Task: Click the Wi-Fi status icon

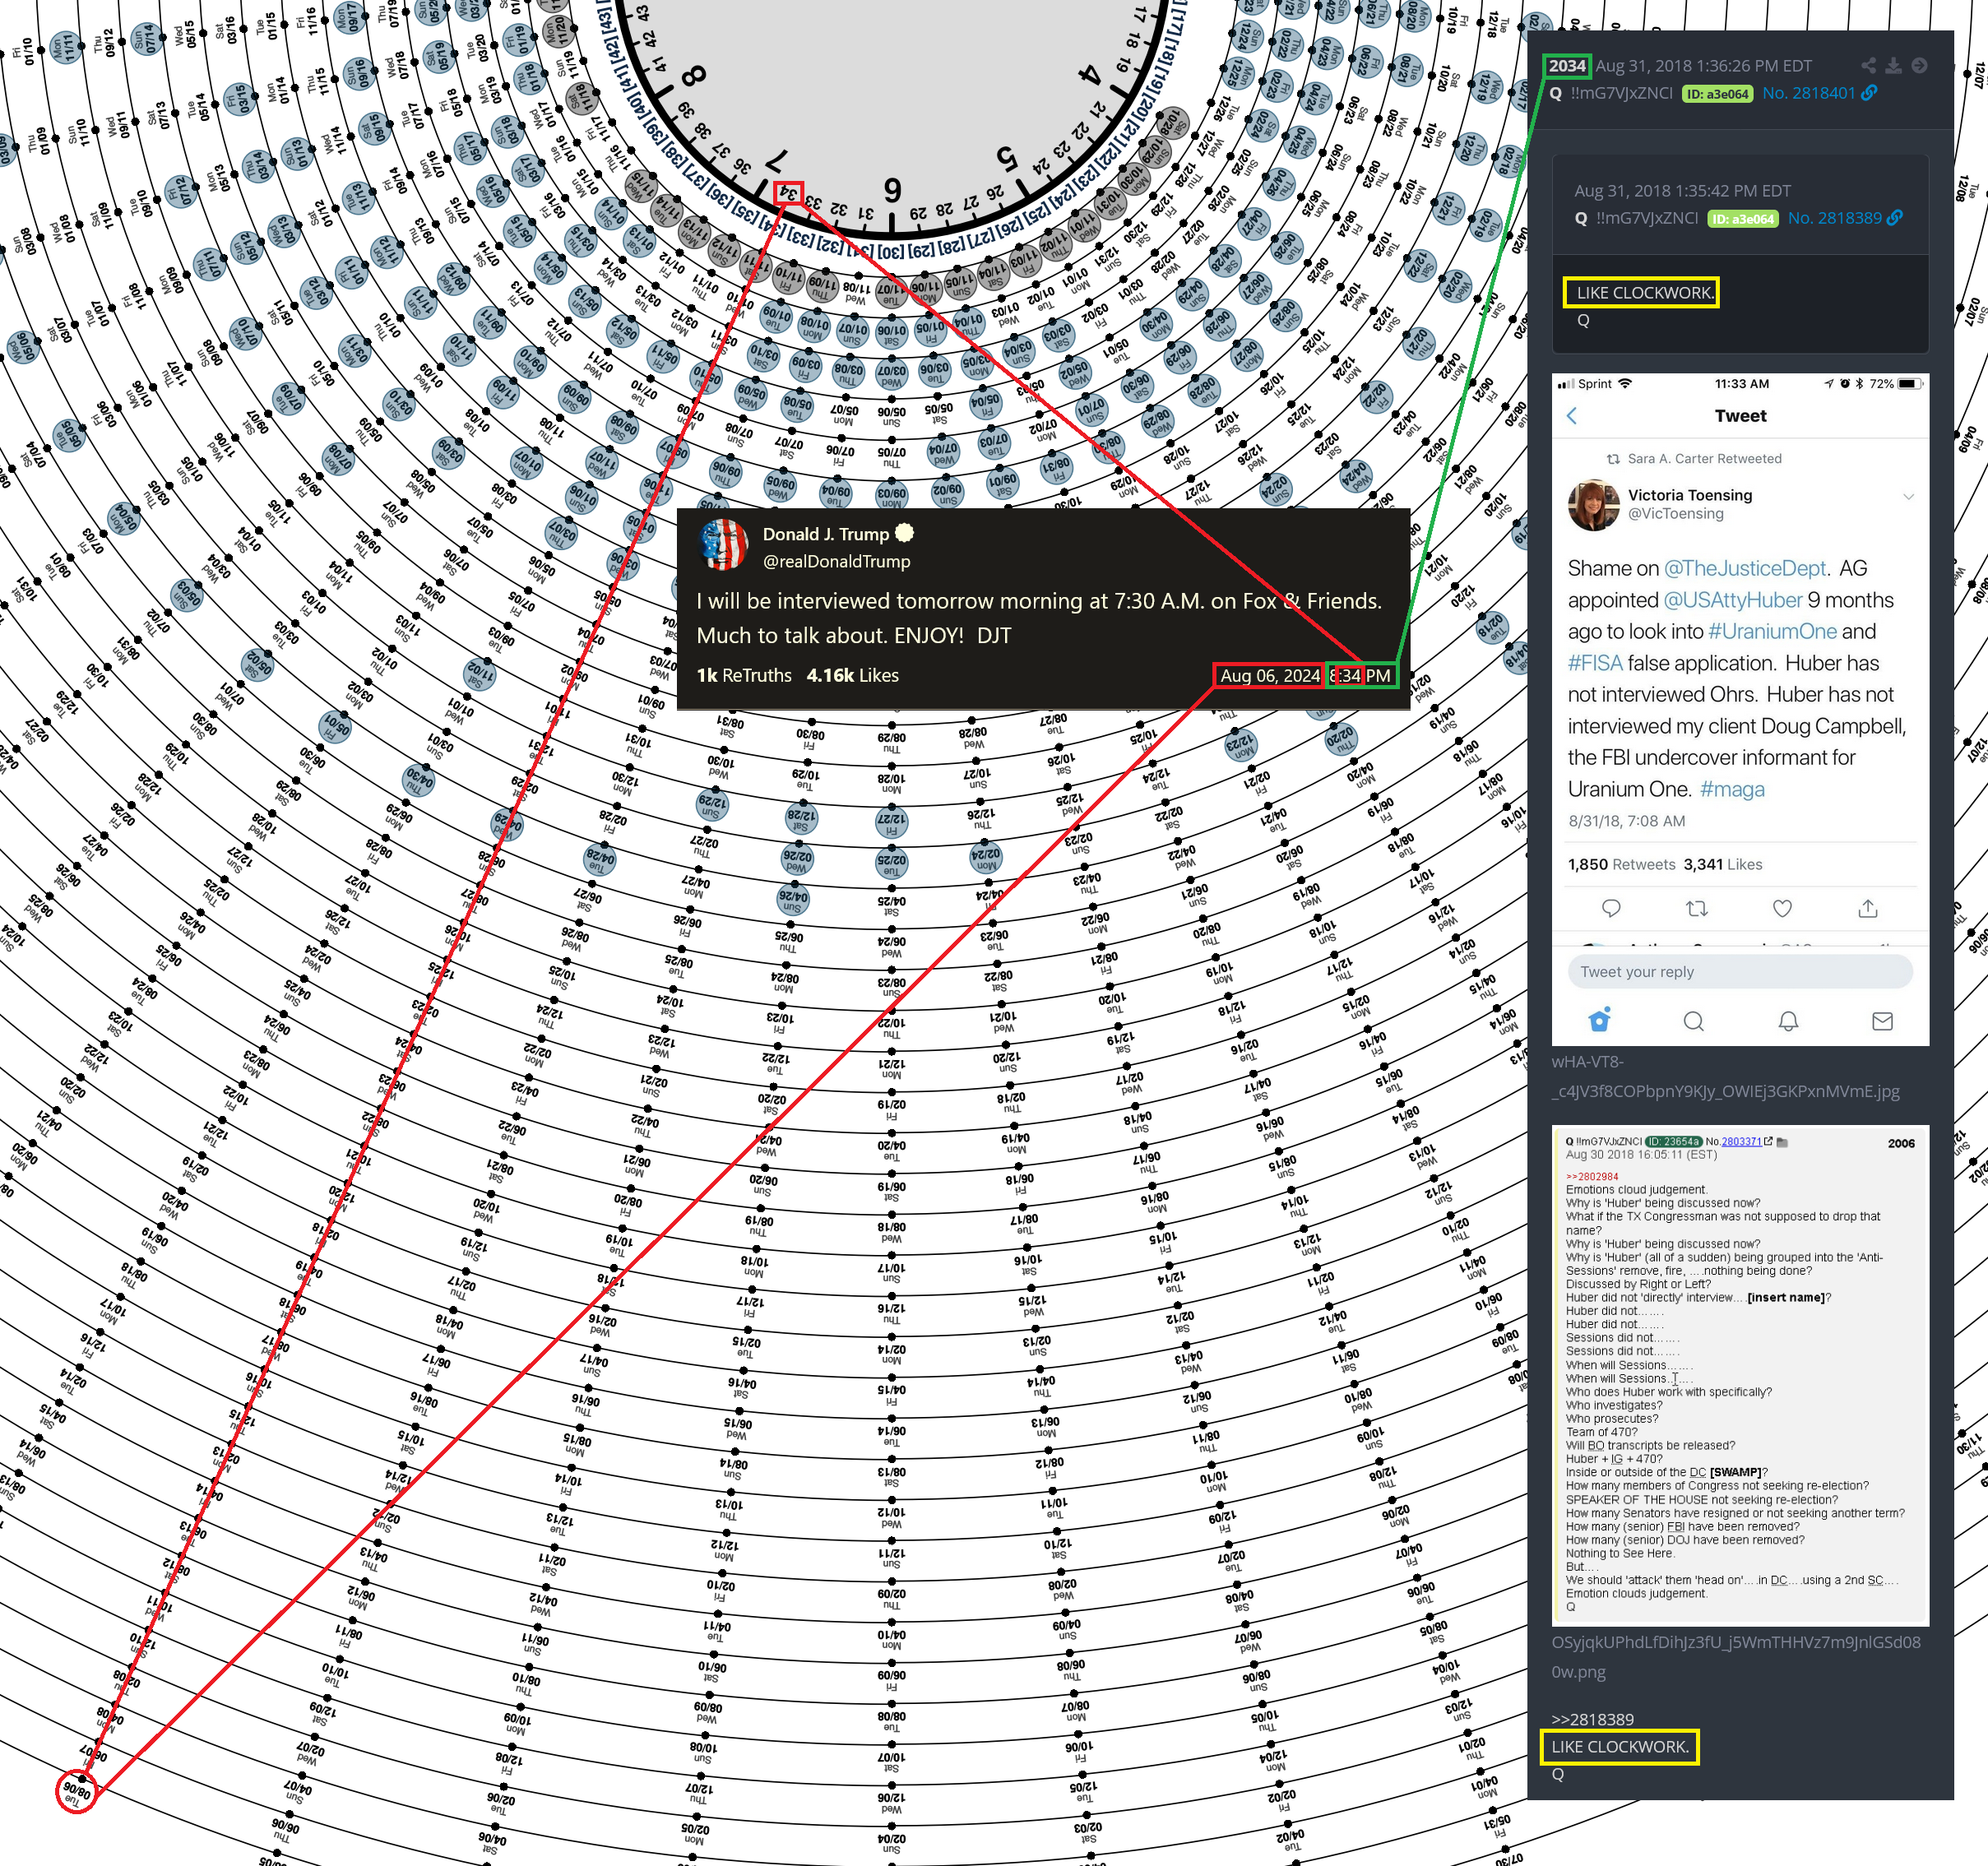Action: (1625, 384)
